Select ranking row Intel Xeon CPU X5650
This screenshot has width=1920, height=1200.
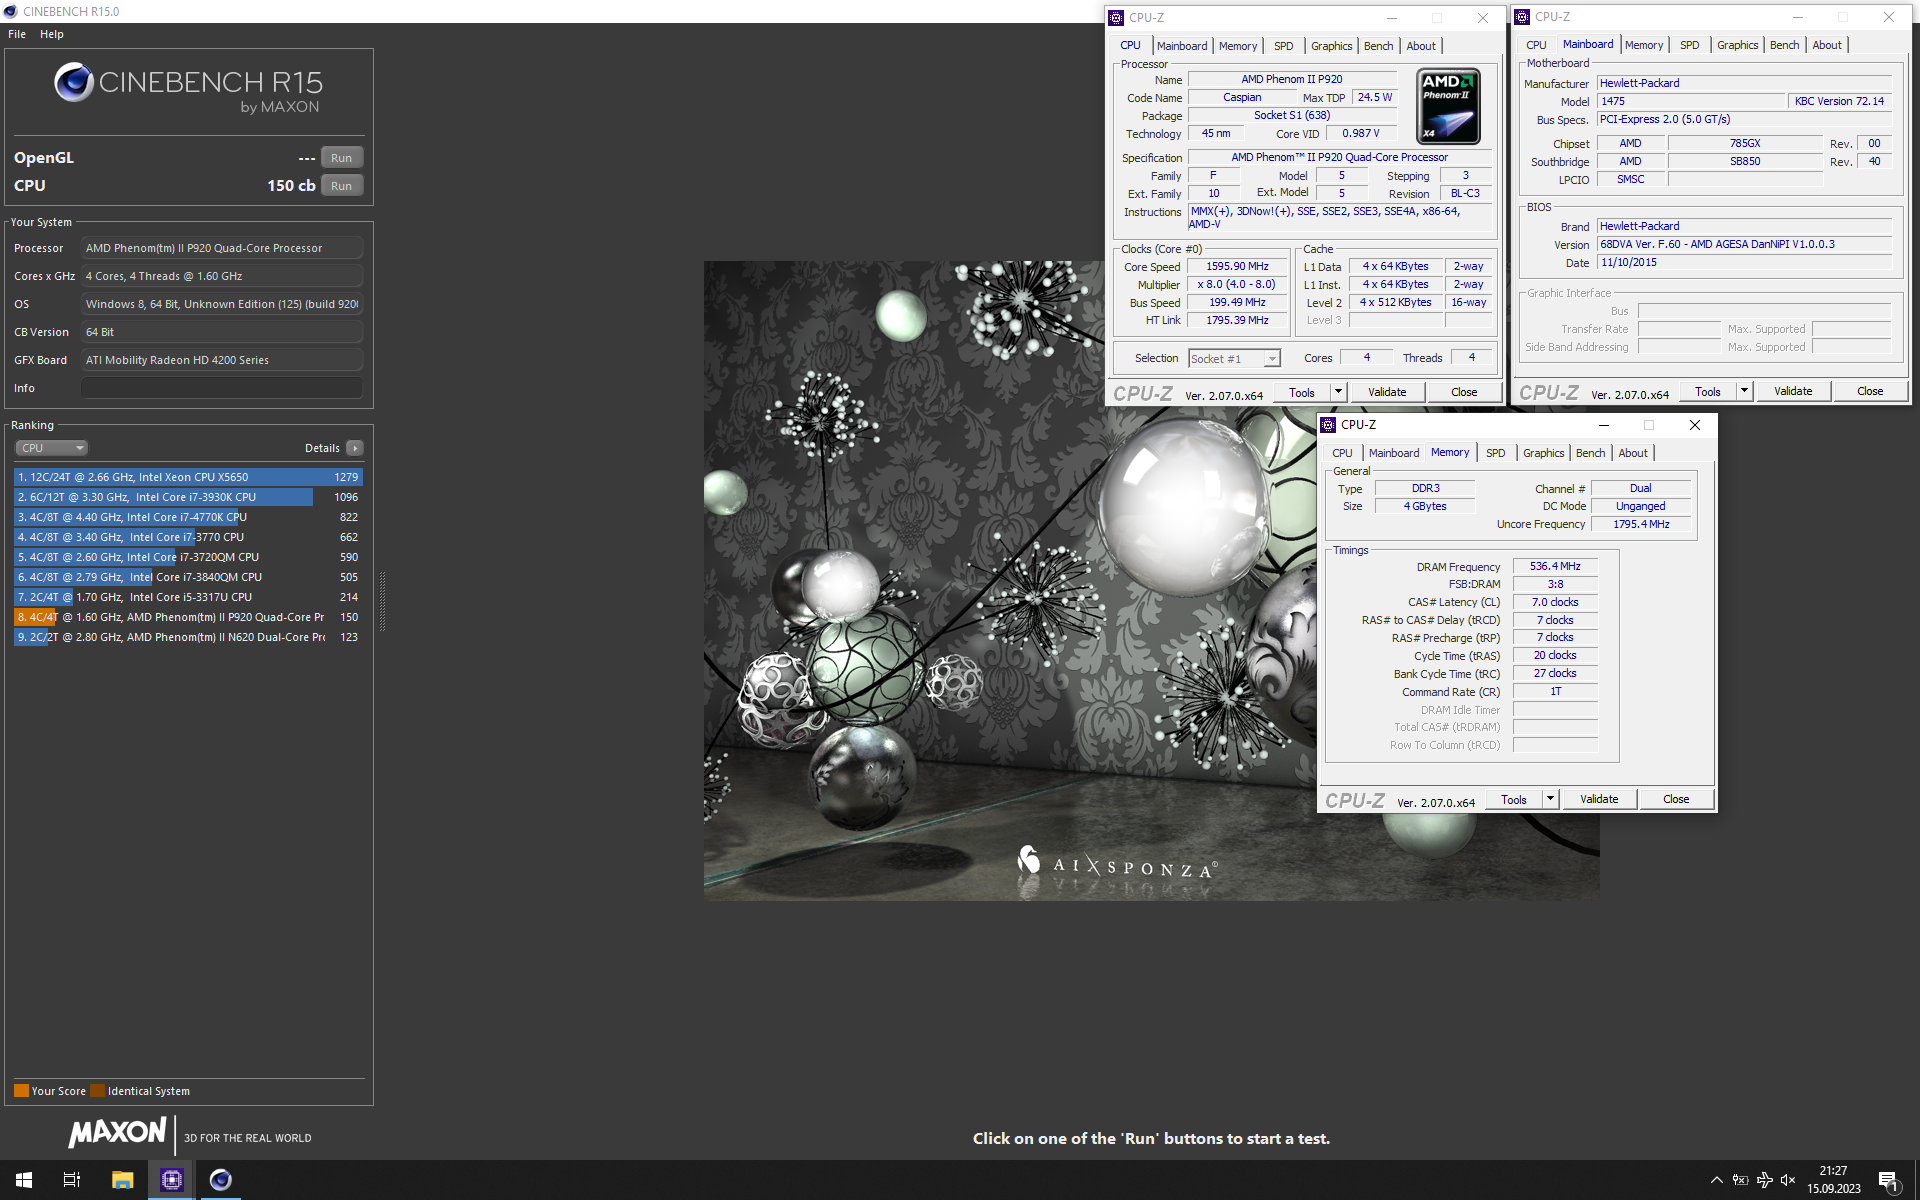188,477
